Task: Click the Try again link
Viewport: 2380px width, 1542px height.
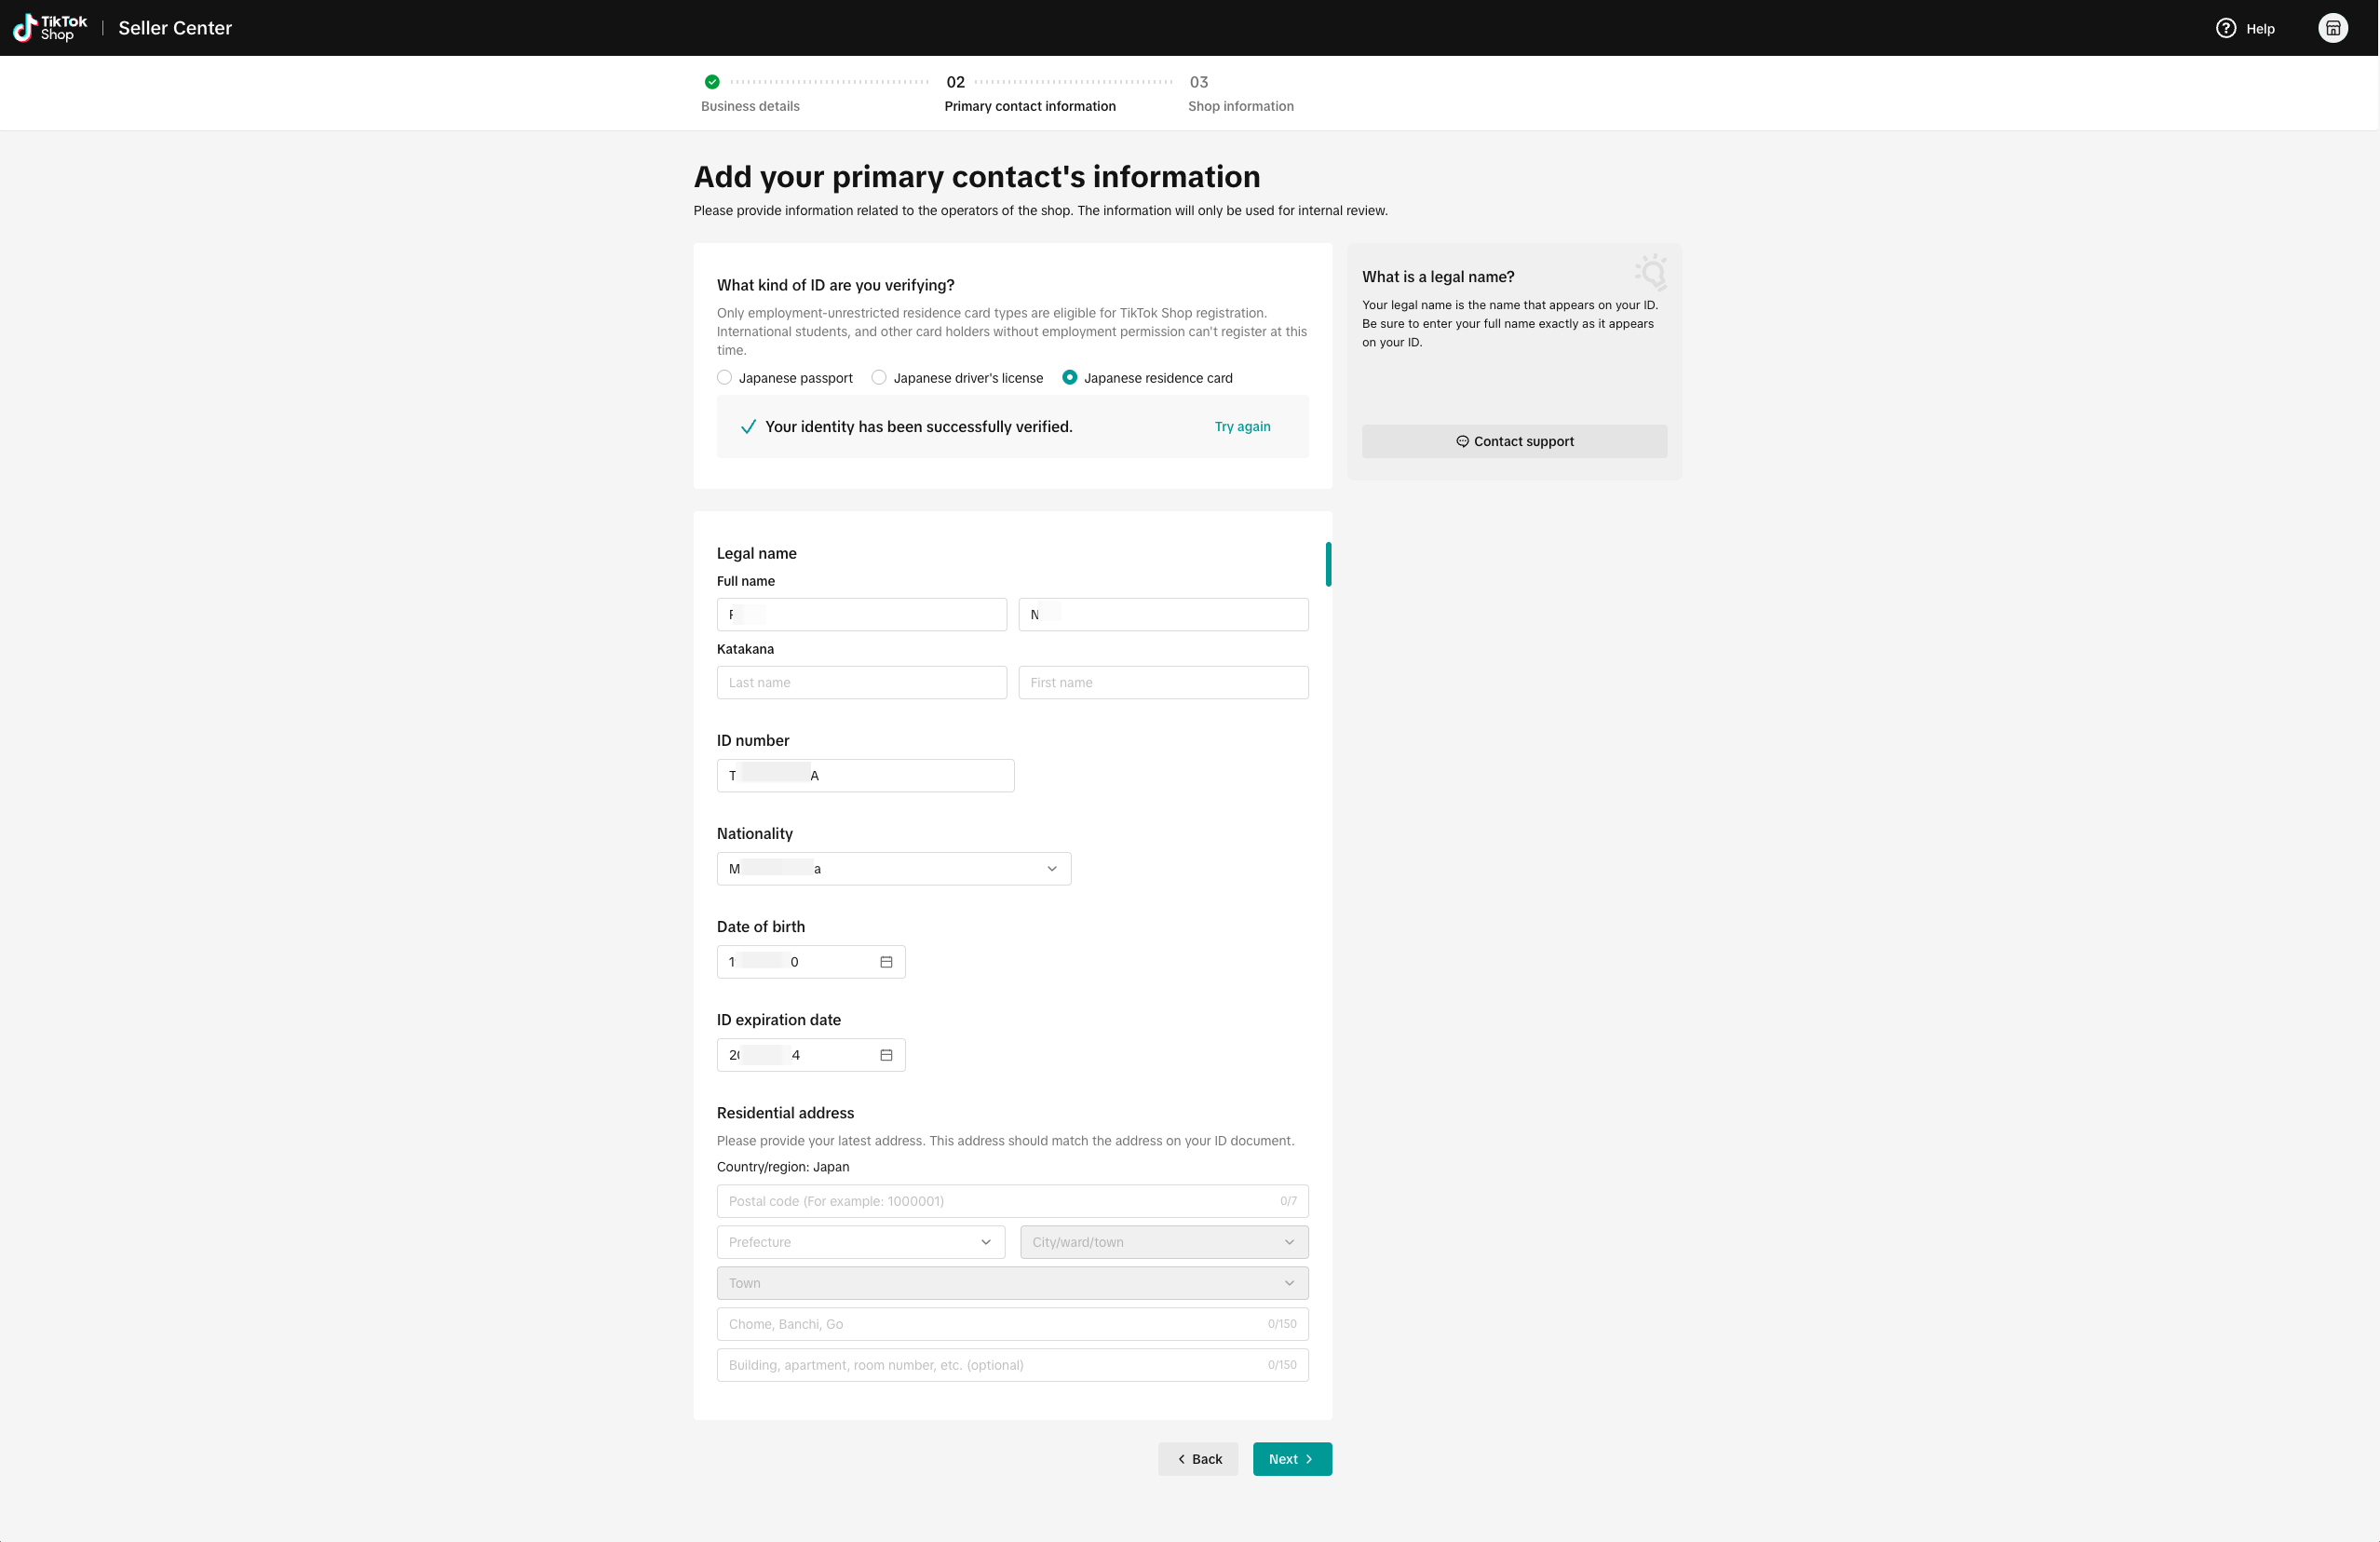Action: pyautogui.click(x=1242, y=427)
